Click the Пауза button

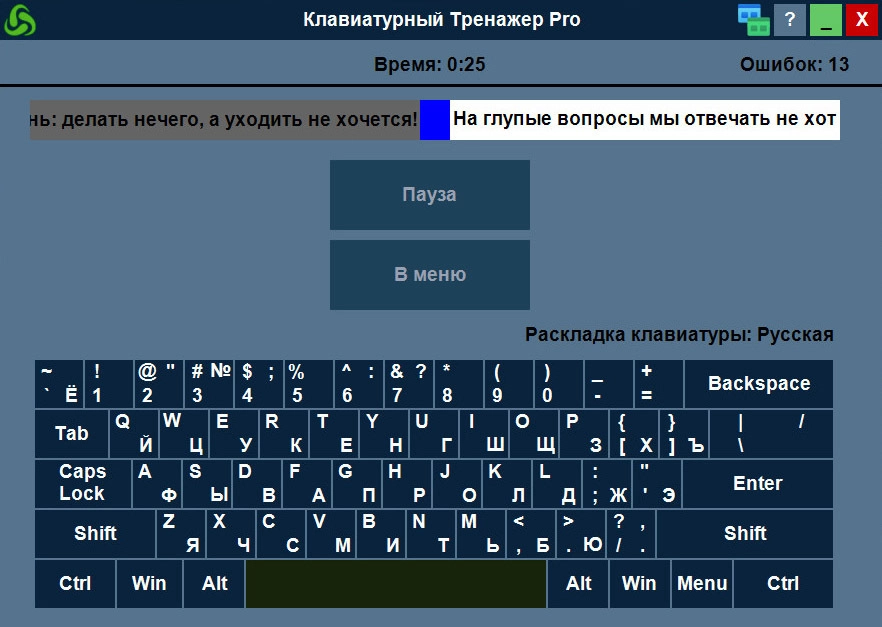[430, 195]
